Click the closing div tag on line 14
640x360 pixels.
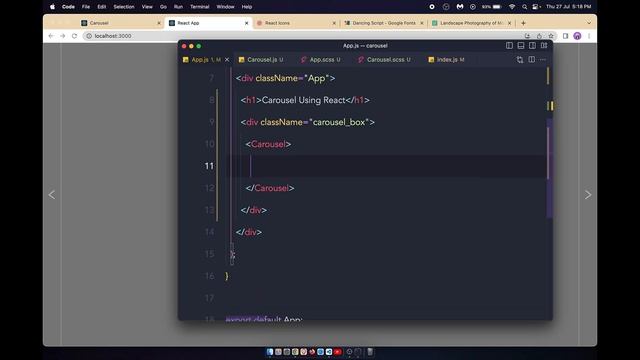tap(249, 232)
